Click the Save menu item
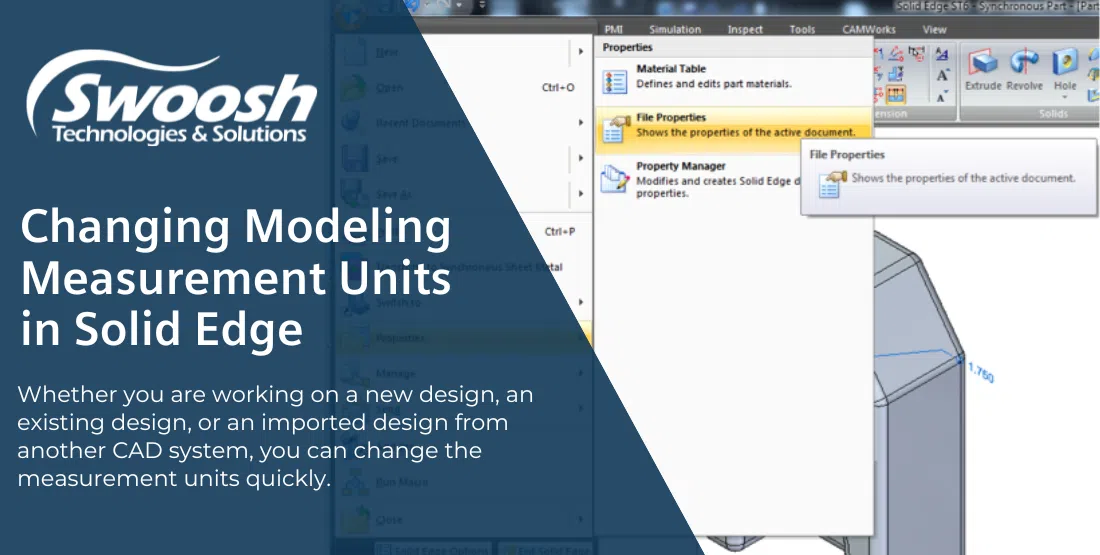This screenshot has height=555, width=1100. coord(463,159)
